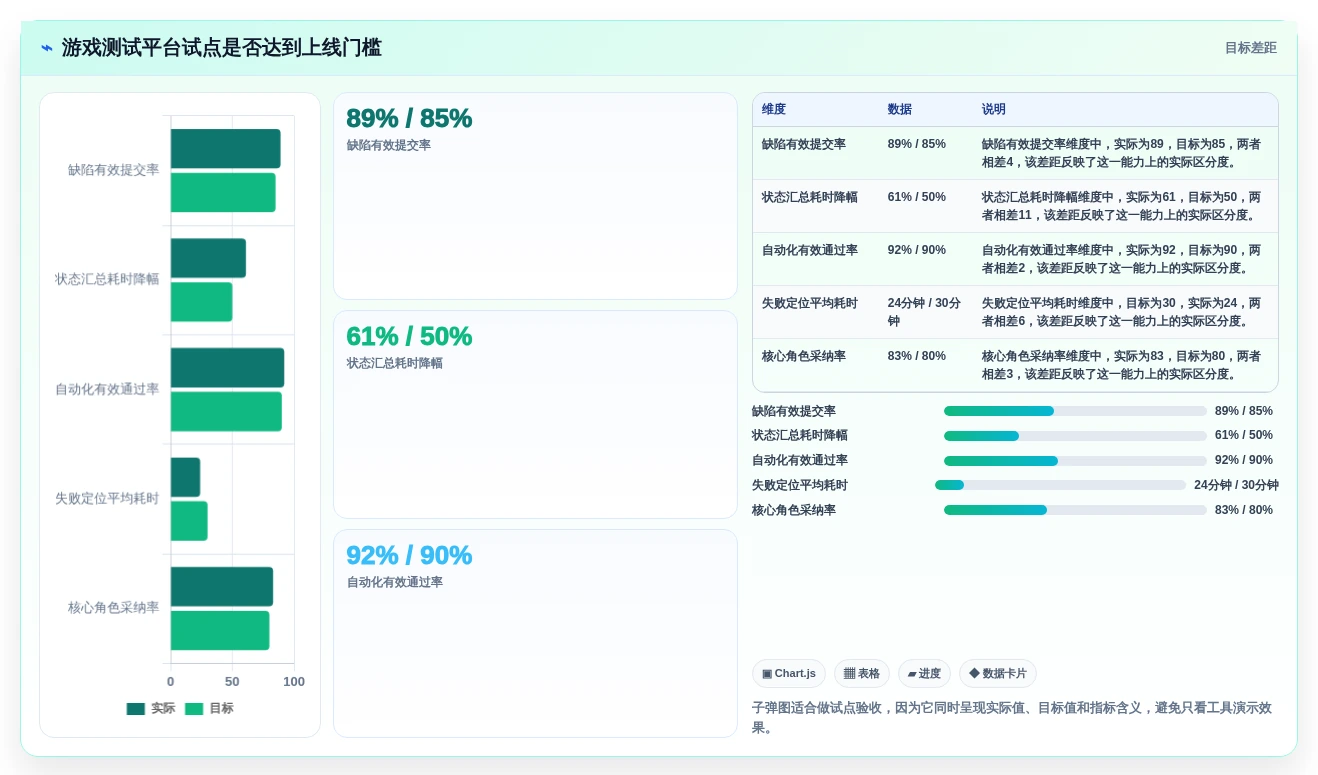This screenshot has height=775, width=1318.
Task: Click the footer note starting 子弹图适合做试点验收
Action: (1012, 718)
